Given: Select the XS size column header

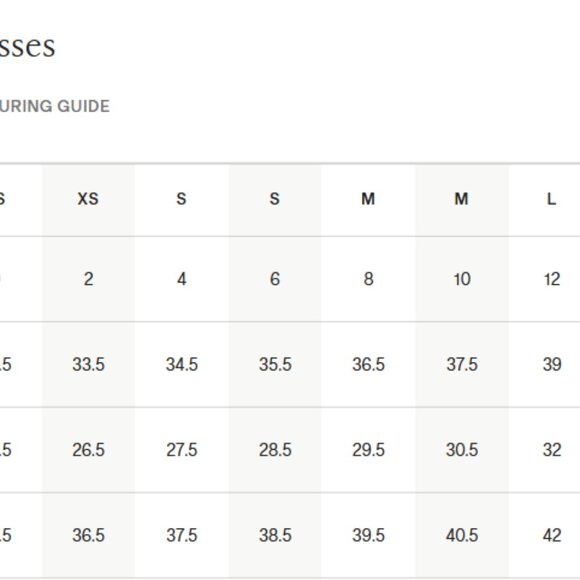Looking at the screenshot, I should 88,199.
